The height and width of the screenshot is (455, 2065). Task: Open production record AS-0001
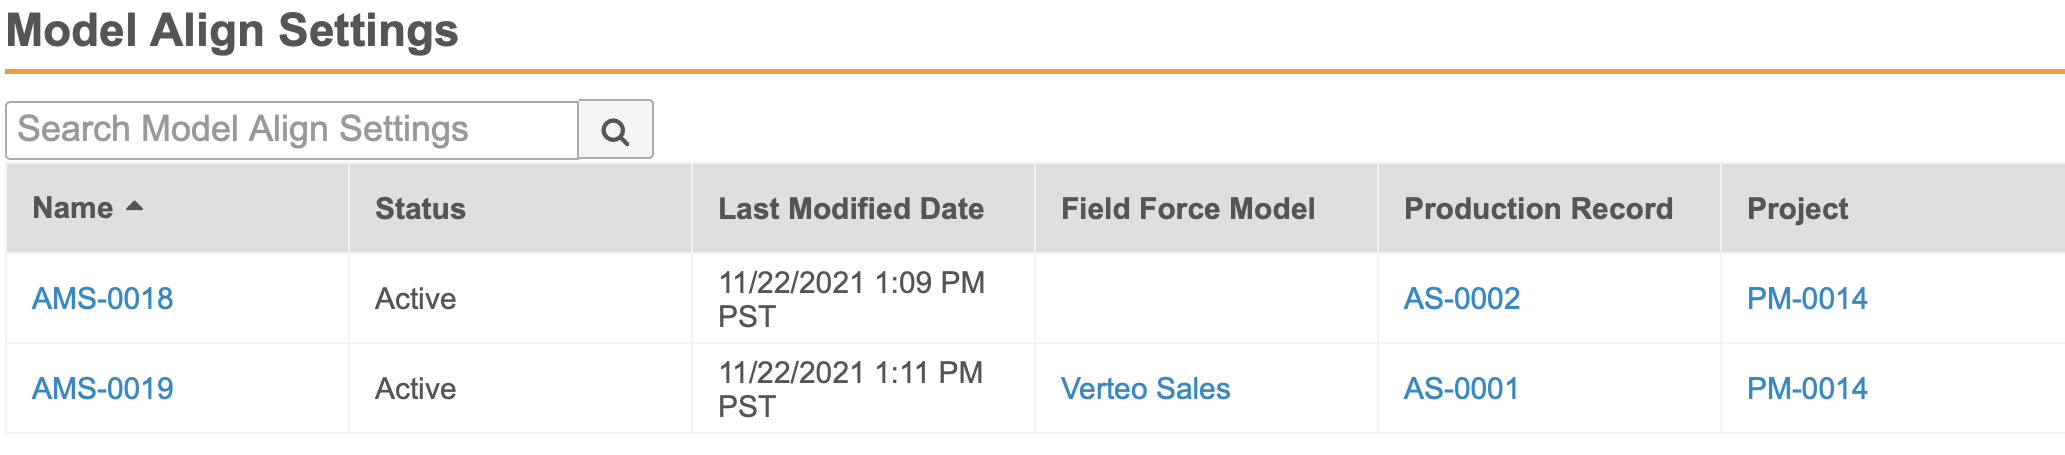pos(1461,388)
